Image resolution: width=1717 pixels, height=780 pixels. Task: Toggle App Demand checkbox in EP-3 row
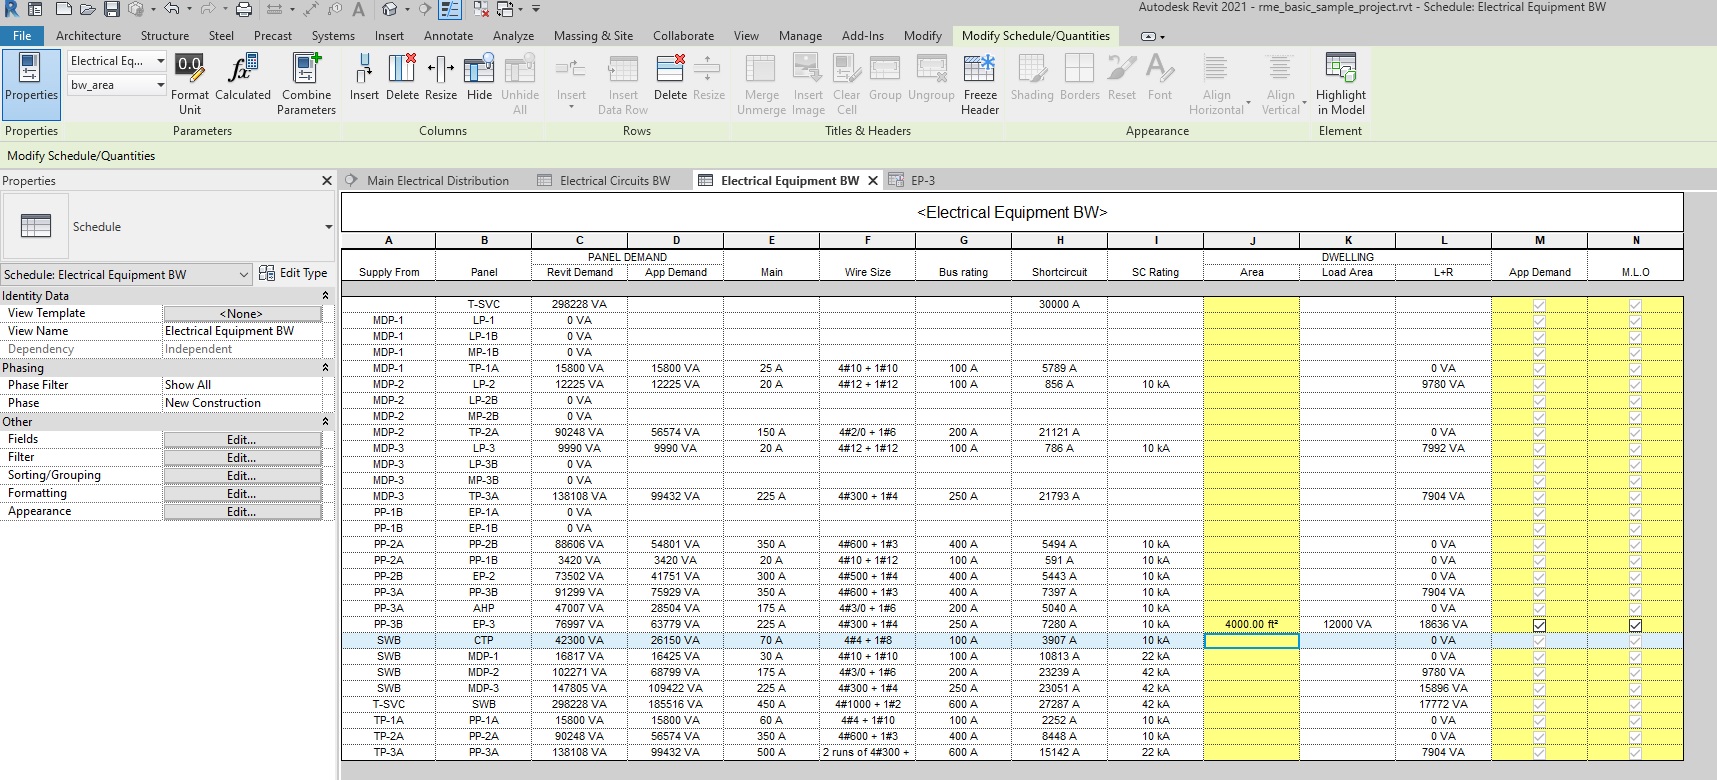click(1539, 625)
